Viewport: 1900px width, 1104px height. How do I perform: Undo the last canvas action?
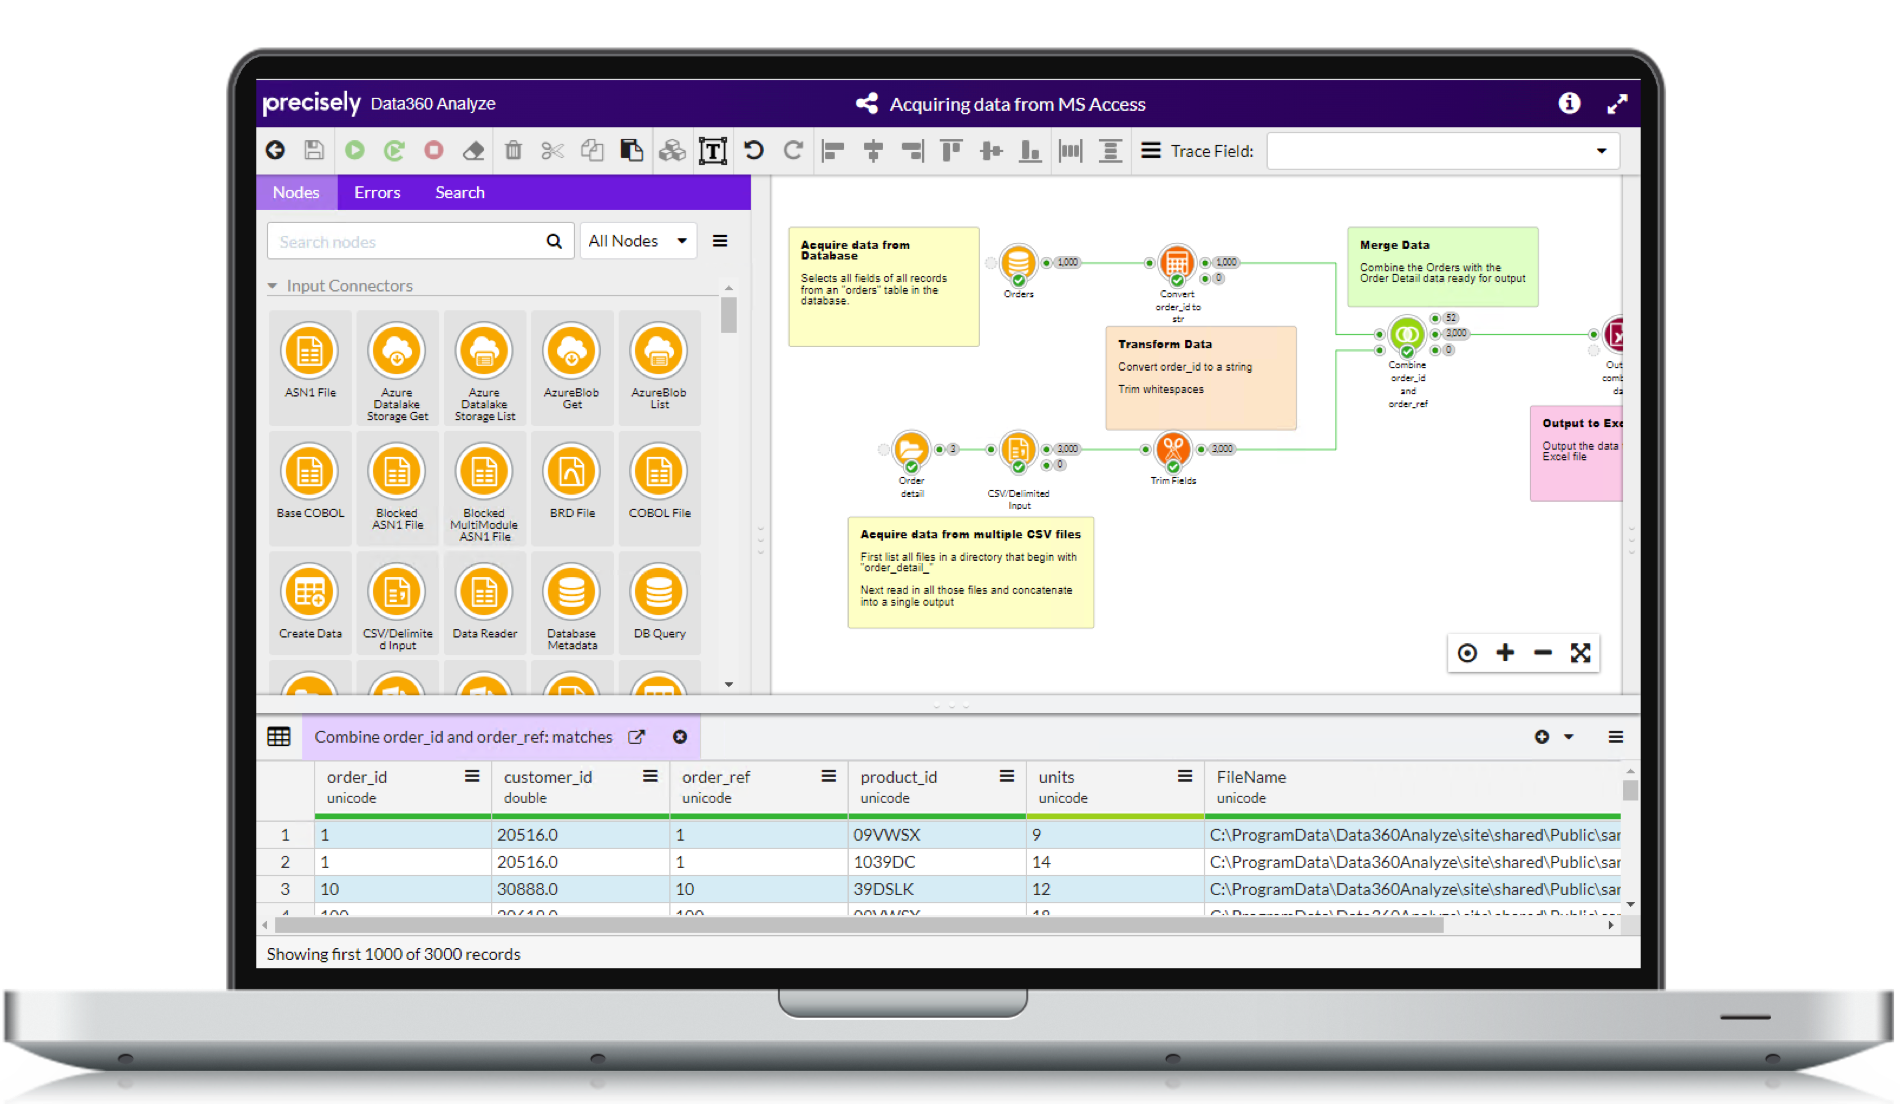pyautogui.click(x=753, y=150)
